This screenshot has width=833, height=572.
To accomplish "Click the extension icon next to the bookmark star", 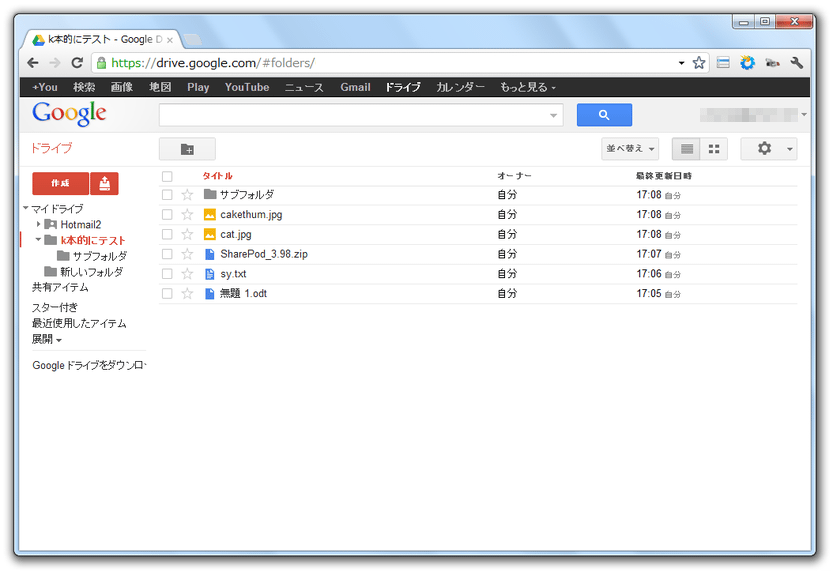I will tap(723, 63).
